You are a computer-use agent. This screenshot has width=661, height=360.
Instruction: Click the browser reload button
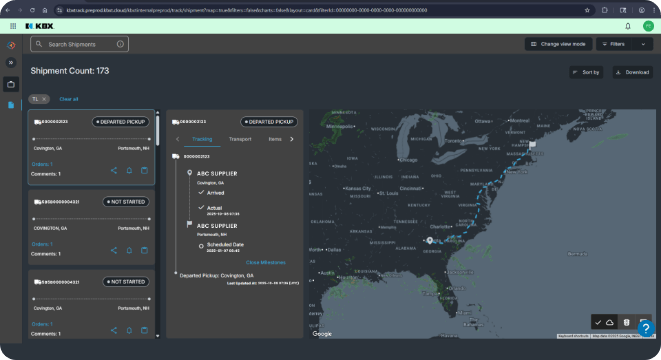tap(32, 10)
